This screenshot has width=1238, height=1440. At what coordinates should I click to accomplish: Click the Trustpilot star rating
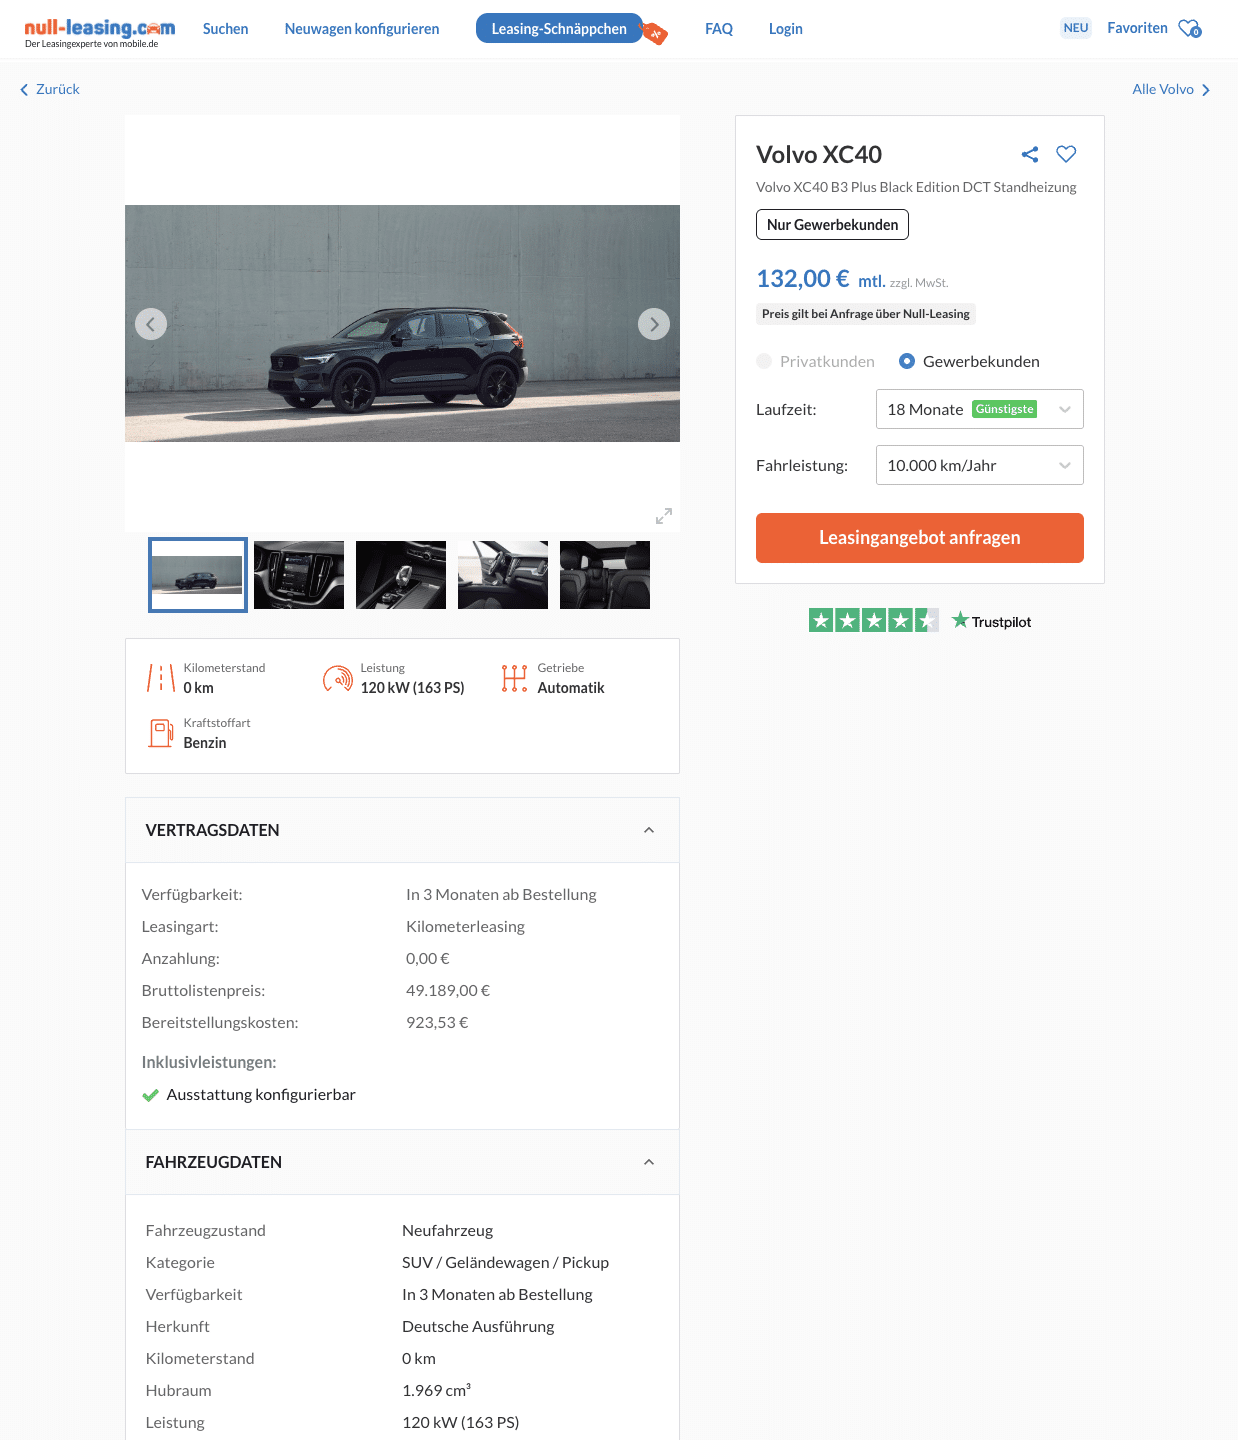pos(874,621)
